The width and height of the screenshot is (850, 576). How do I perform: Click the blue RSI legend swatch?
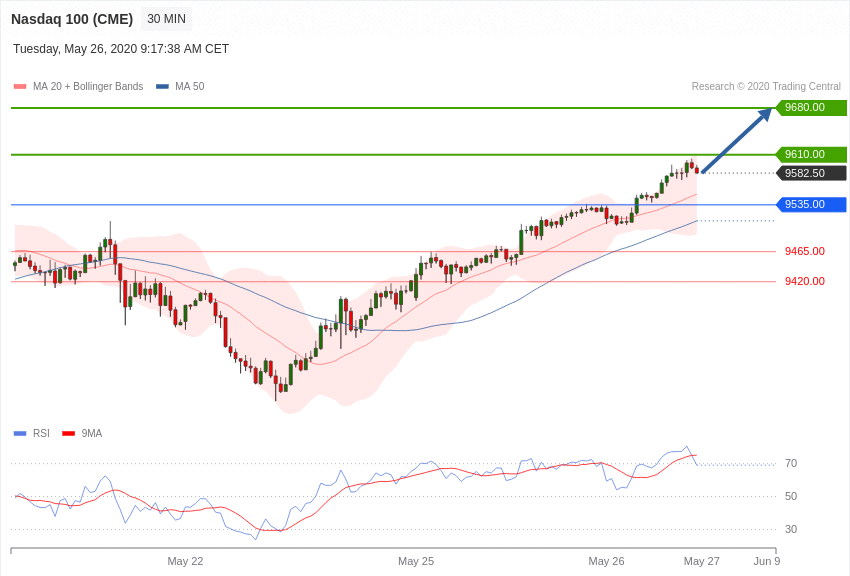20,433
